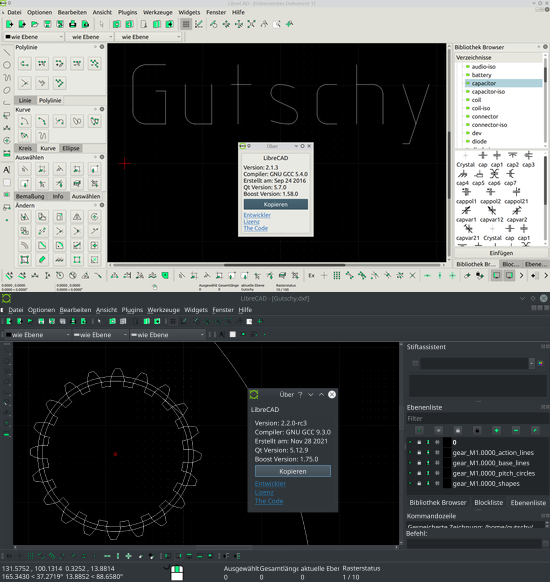Toggle snap on grid icon in the light window bottom toolbar
550x582 pixels.
pyautogui.click(x=337, y=275)
